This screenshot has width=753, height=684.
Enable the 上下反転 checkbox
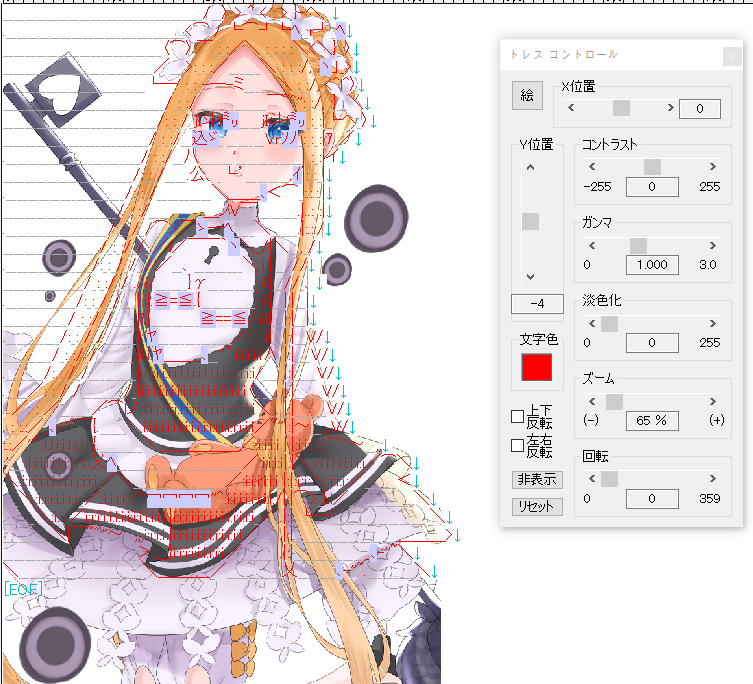[517, 416]
